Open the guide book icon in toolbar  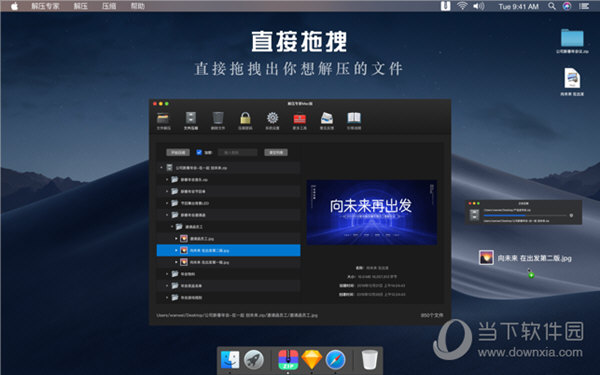[354, 118]
